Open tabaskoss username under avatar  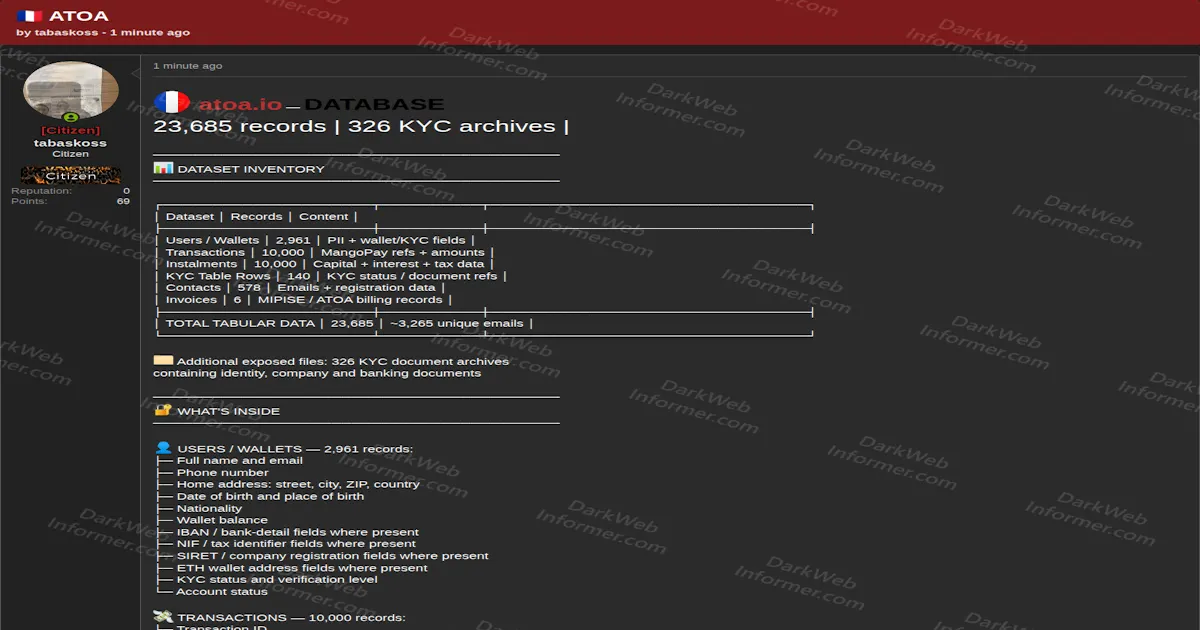coord(71,143)
